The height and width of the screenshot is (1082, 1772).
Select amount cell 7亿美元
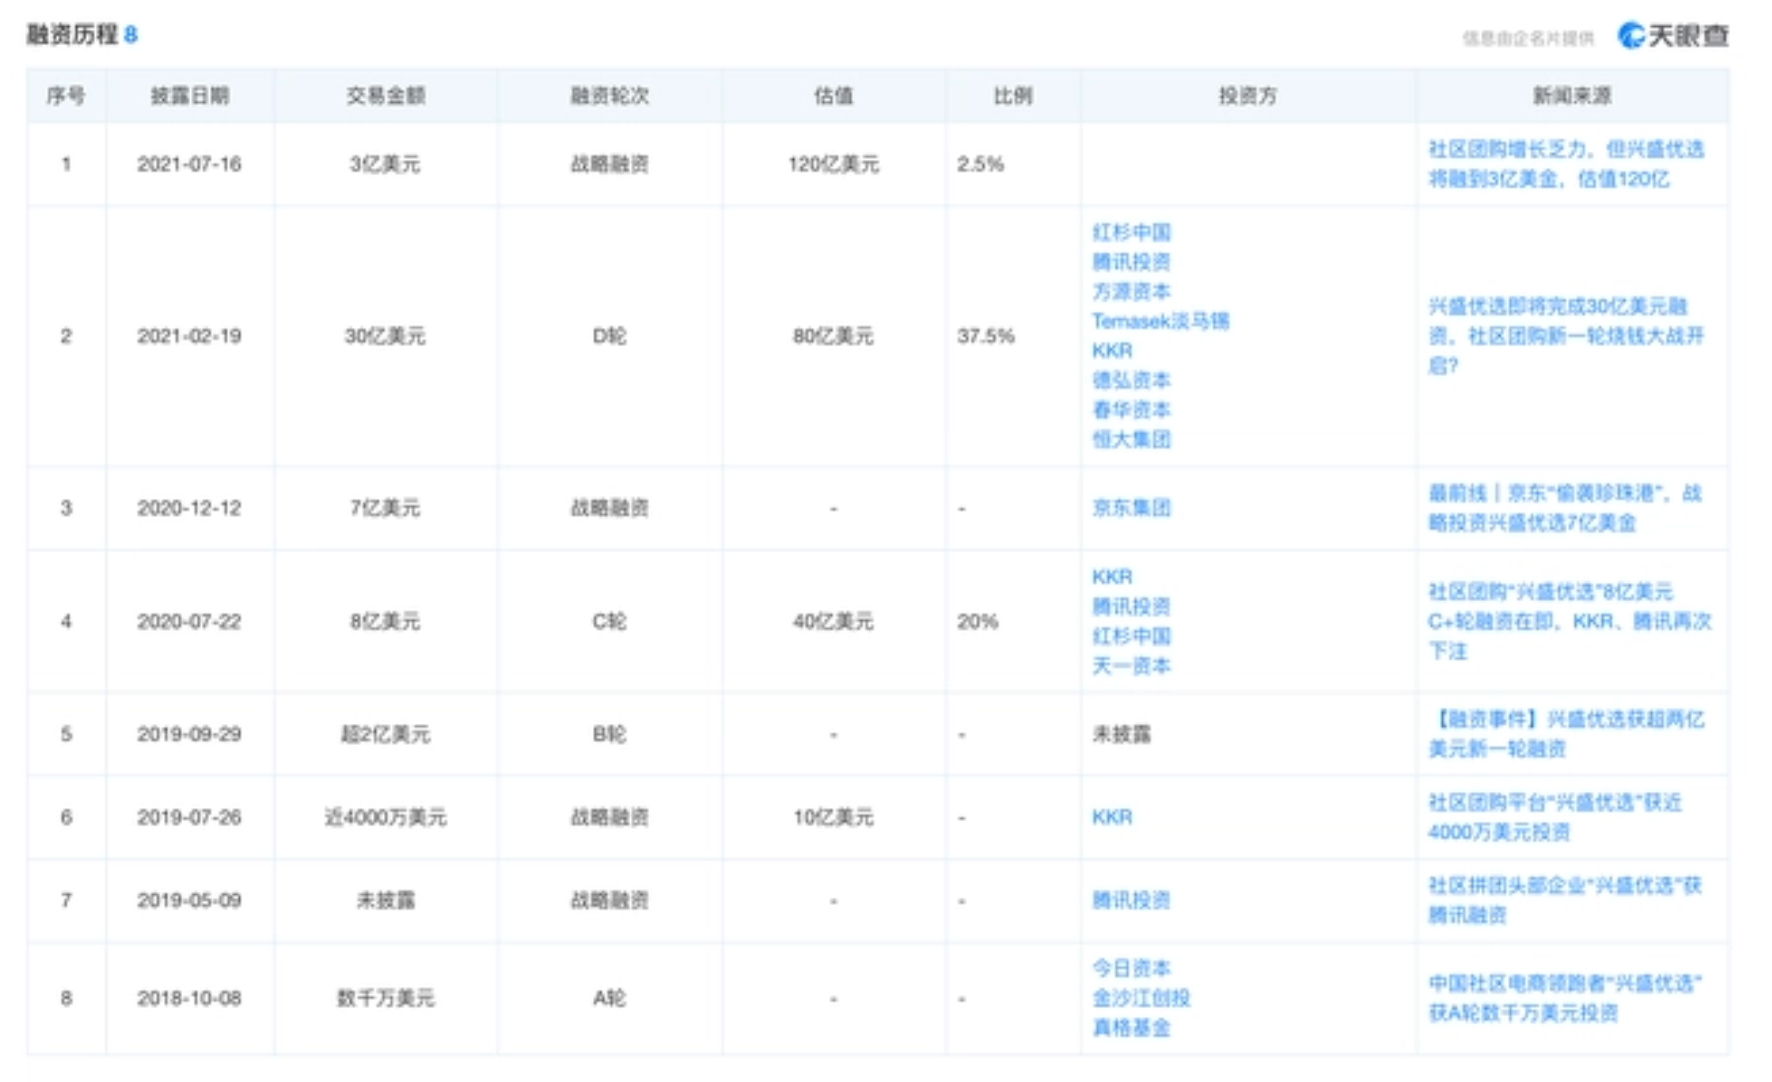pos(385,508)
